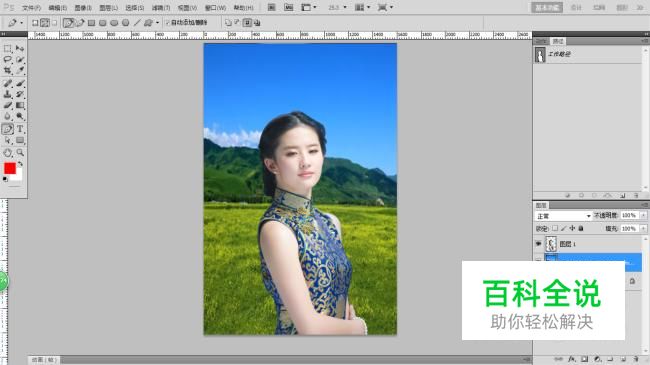Select the Pen tool in toolbox
650x365 pixels.
coord(7,129)
